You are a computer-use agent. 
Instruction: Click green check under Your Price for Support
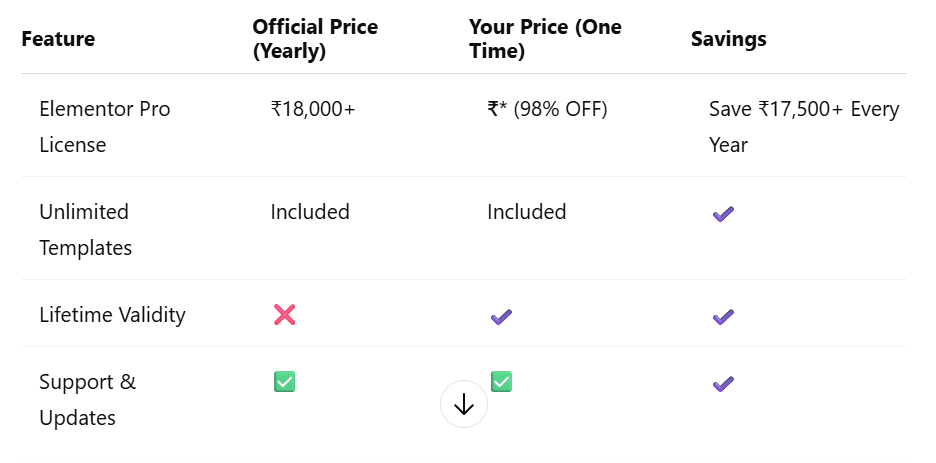(x=501, y=381)
